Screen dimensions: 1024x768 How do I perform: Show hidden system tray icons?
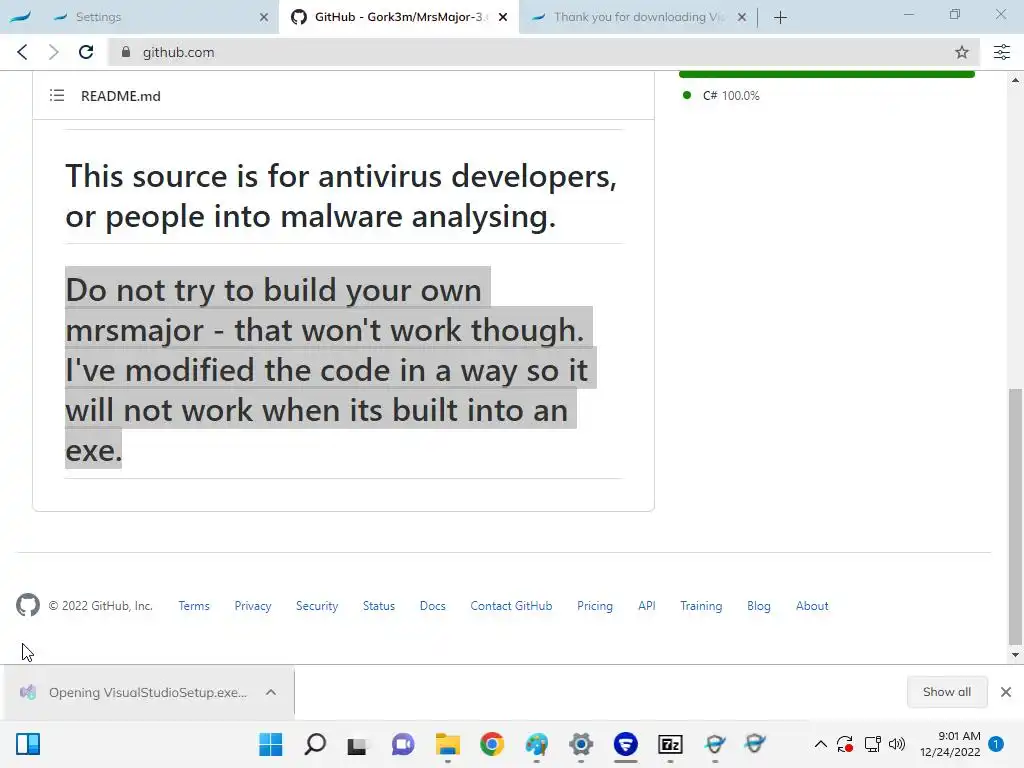tap(820, 744)
